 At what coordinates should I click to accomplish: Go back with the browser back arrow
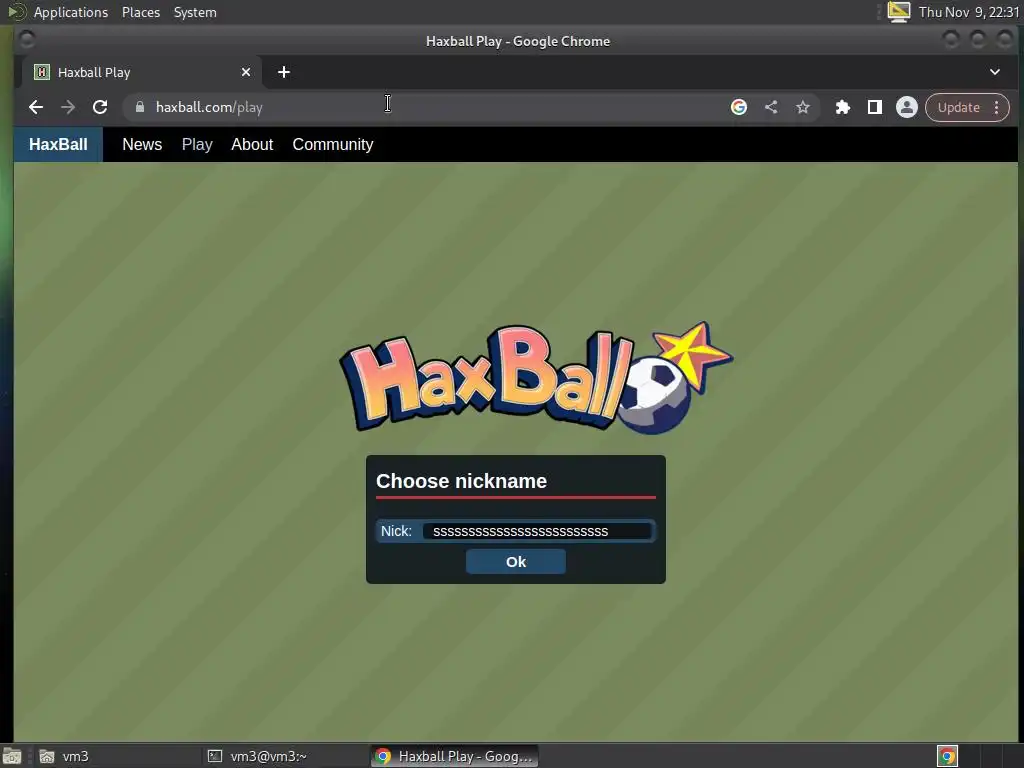coord(36,107)
